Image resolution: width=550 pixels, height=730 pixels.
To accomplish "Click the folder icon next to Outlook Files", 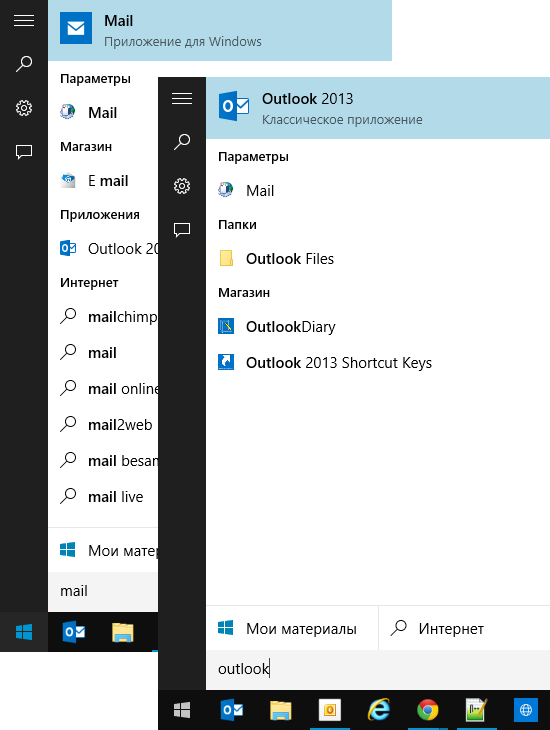I will (x=226, y=258).
